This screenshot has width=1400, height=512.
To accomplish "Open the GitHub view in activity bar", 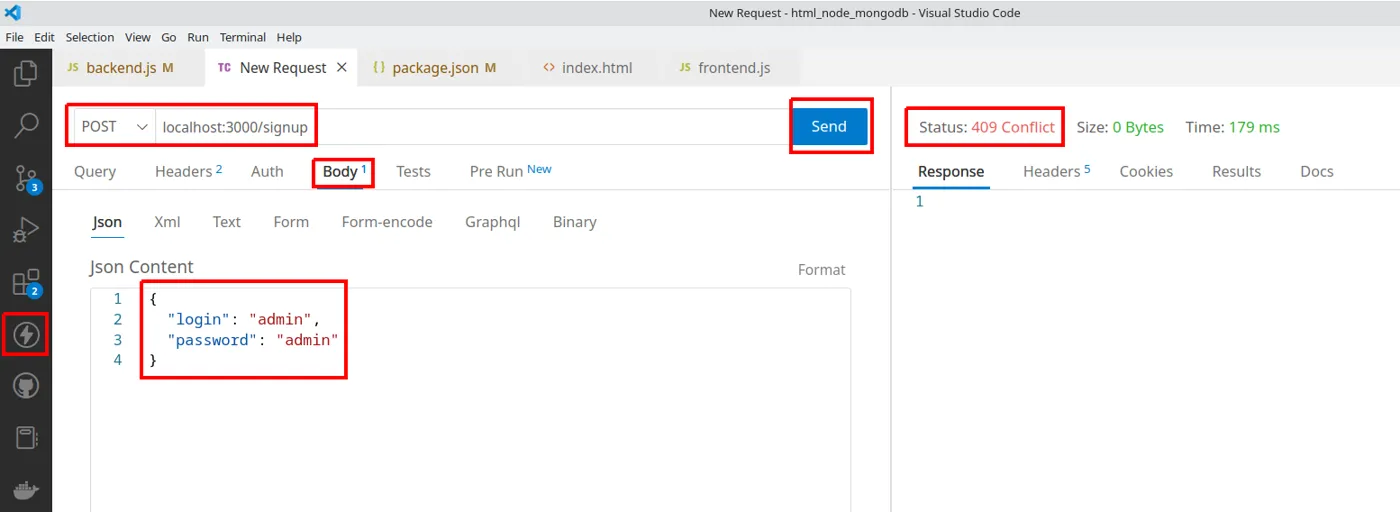I will pos(26,386).
